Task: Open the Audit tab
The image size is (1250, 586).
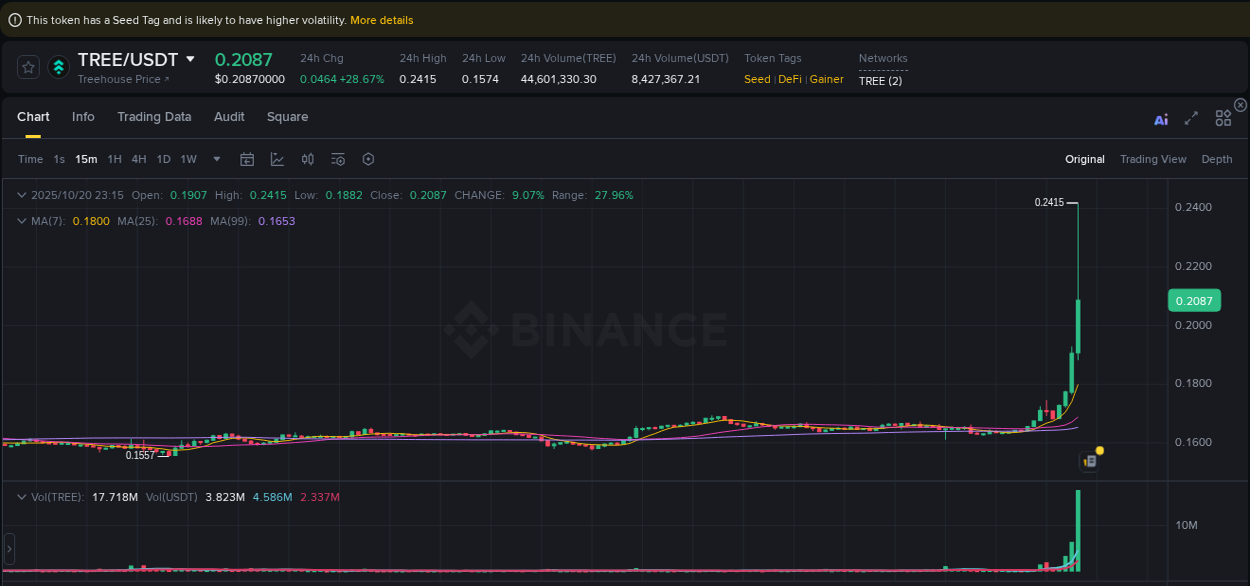Action: pyautogui.click(x=229, y=117)
